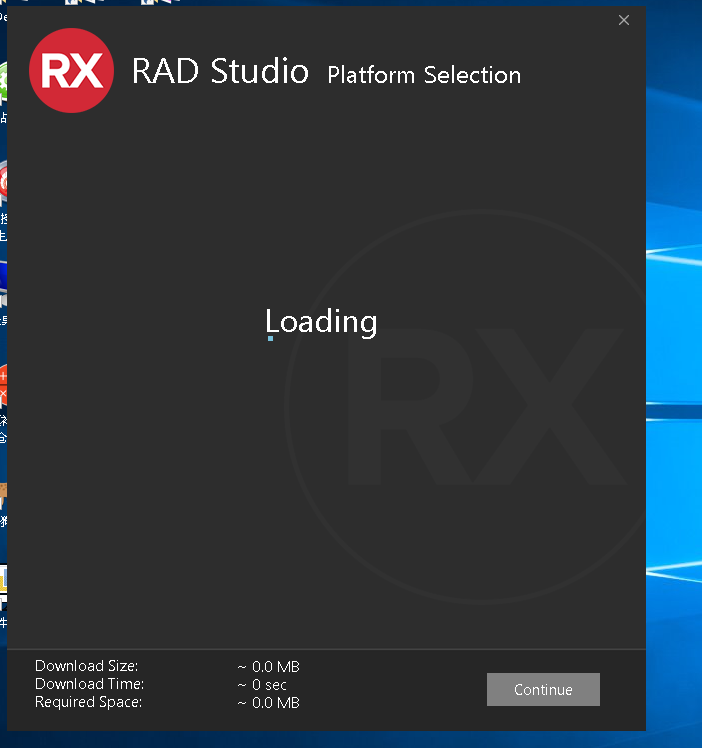
Task: Click the Platform Selection heading
Action: pos(424,75)
